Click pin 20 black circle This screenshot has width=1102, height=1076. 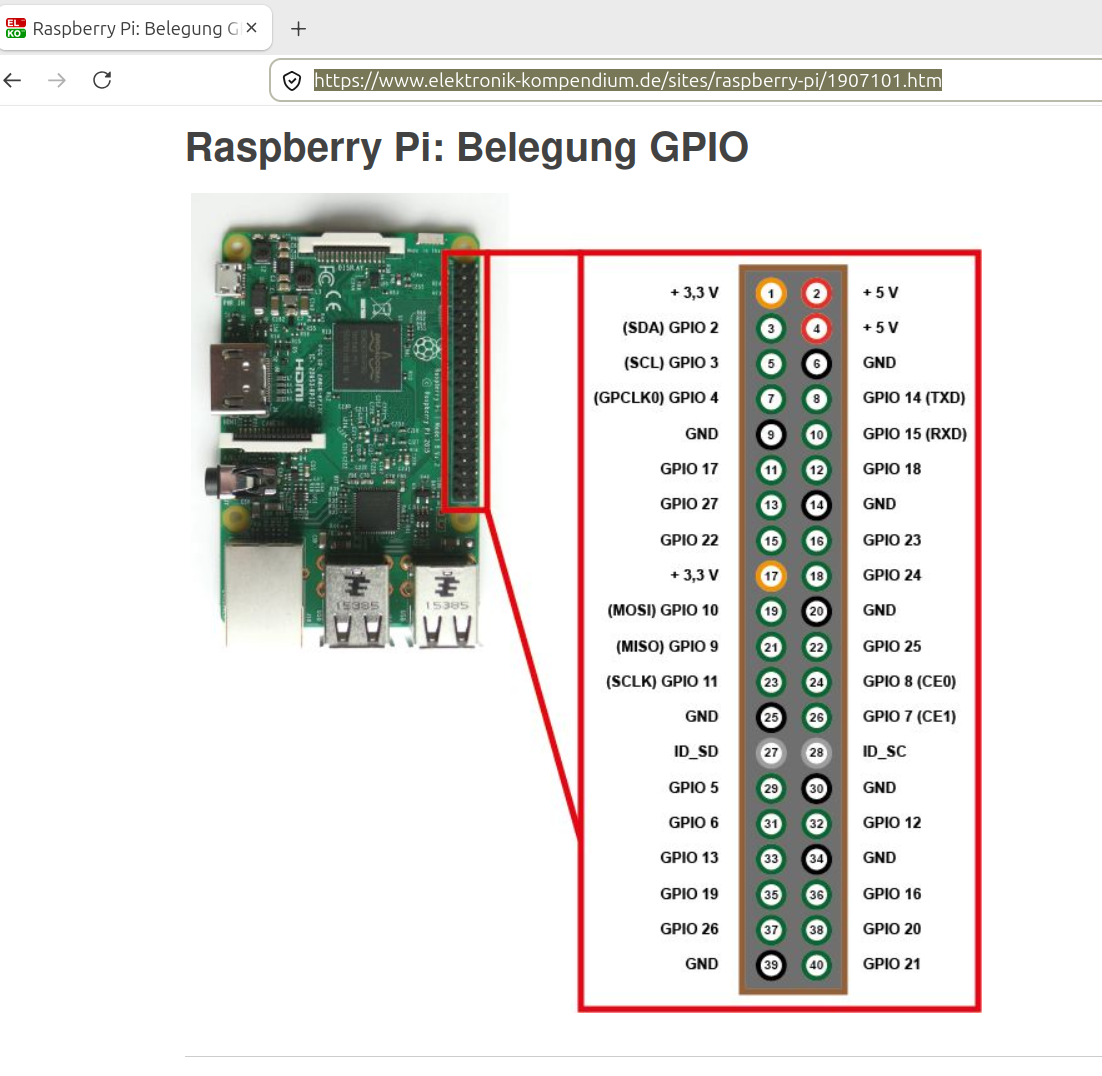pyautogui.click(x=816, y=611)
